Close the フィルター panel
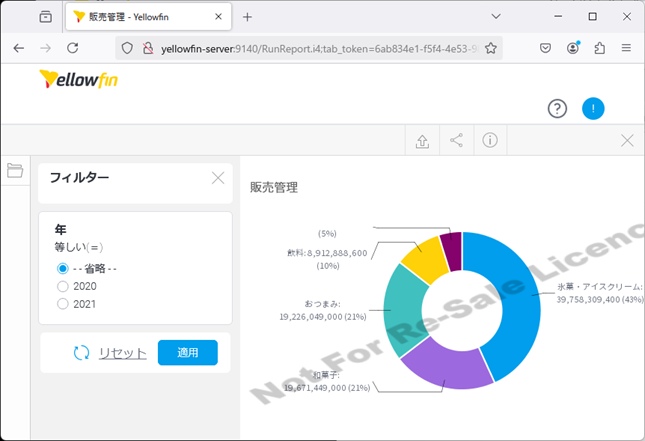The image size is (645, 441). point(218,178)
